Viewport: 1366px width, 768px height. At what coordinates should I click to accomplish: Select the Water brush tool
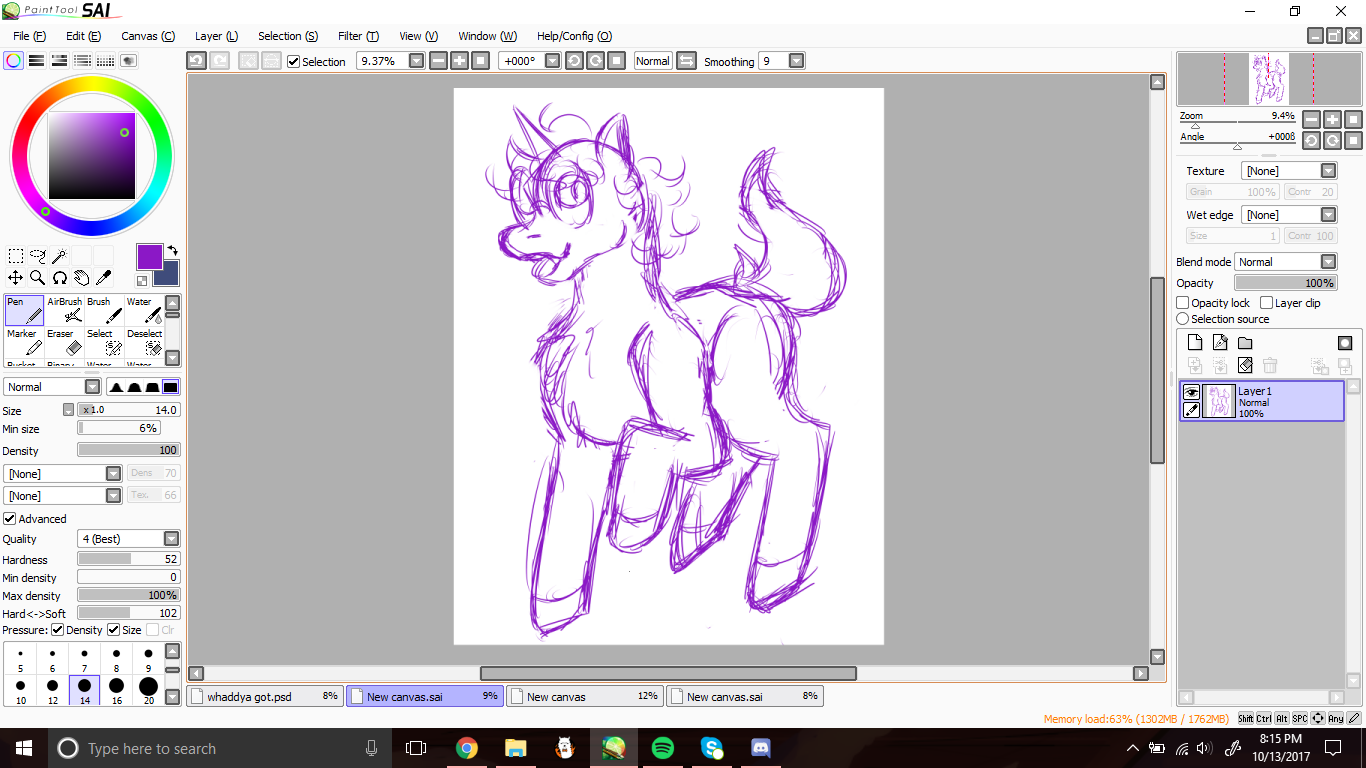pos(144,311)
